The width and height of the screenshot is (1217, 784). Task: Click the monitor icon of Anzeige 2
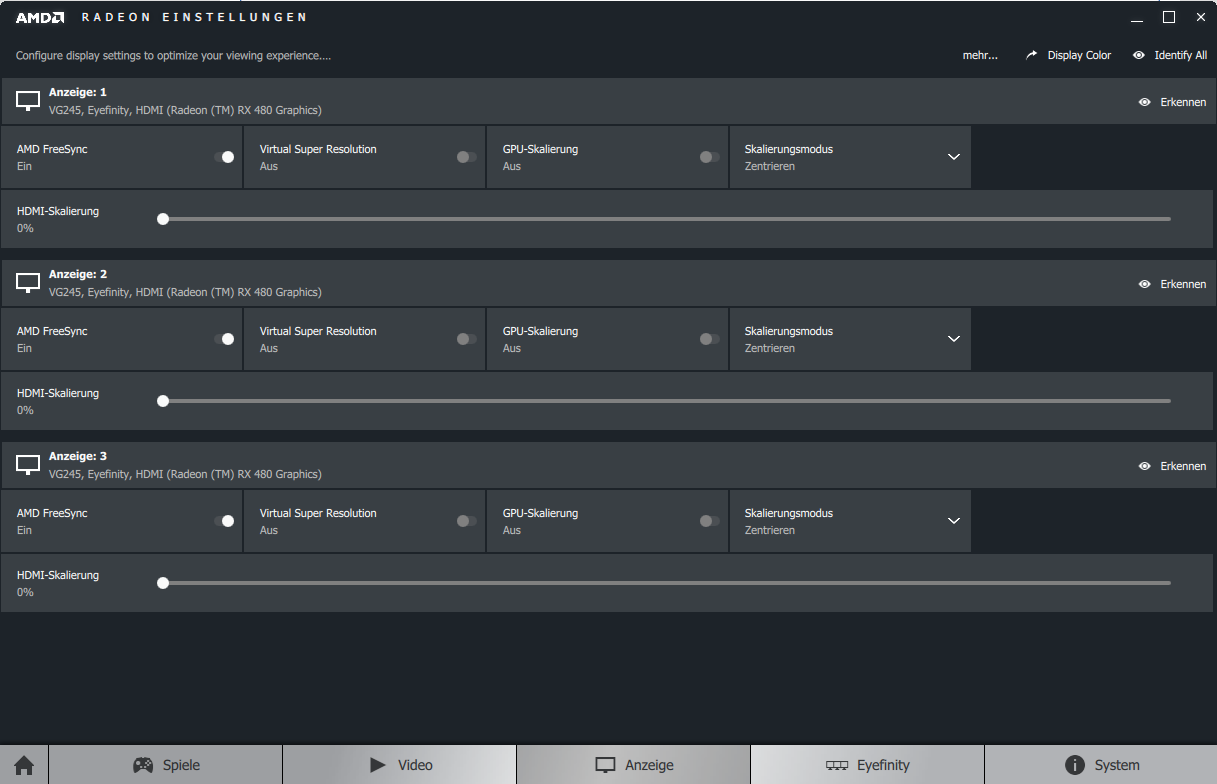click(x=28, y=283)
